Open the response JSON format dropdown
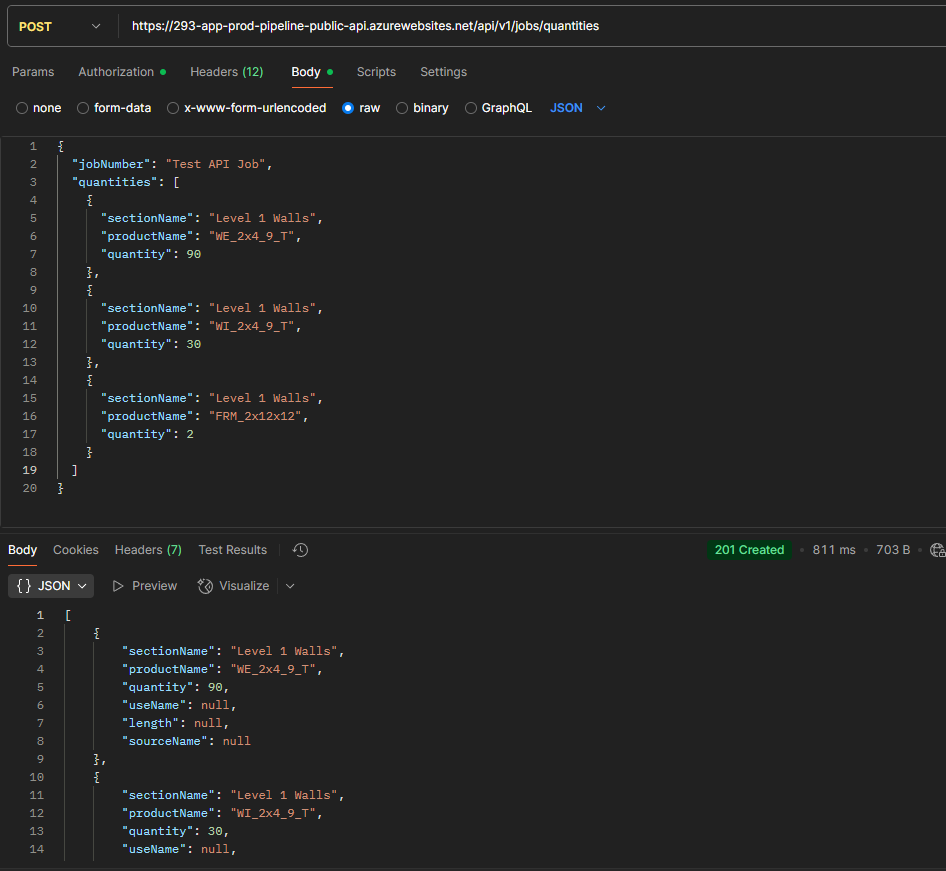This screenshot has width=946, height=871. [x=52, y=586]
